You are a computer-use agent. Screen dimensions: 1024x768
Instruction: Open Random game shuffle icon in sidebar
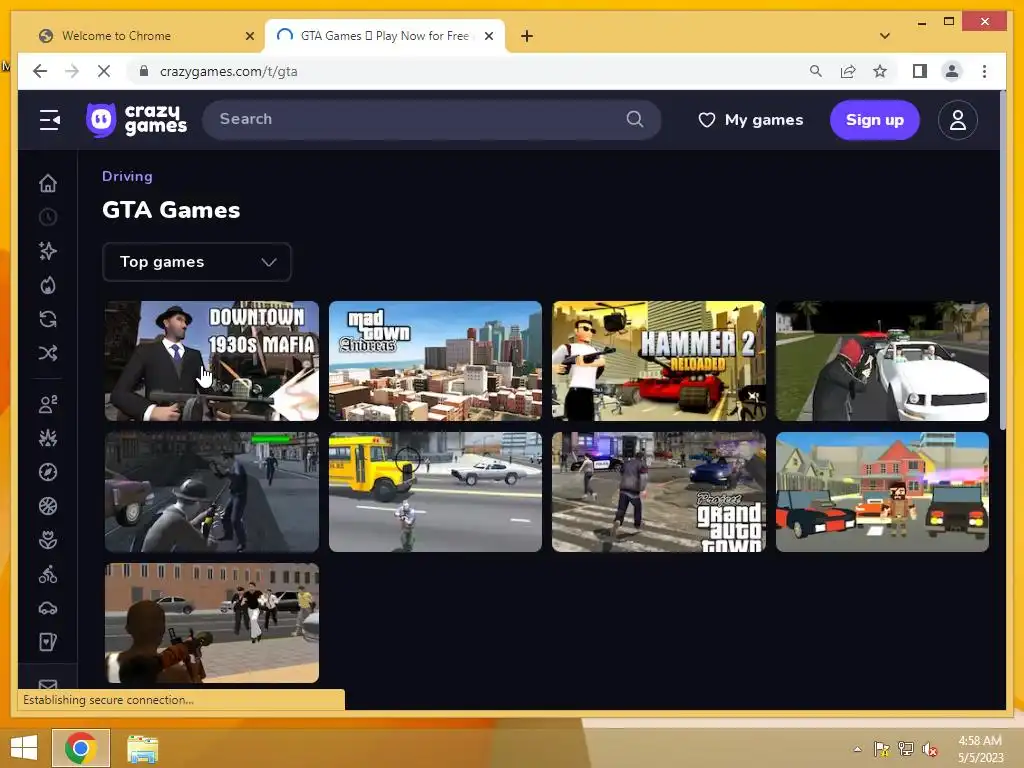pos(48,353)
